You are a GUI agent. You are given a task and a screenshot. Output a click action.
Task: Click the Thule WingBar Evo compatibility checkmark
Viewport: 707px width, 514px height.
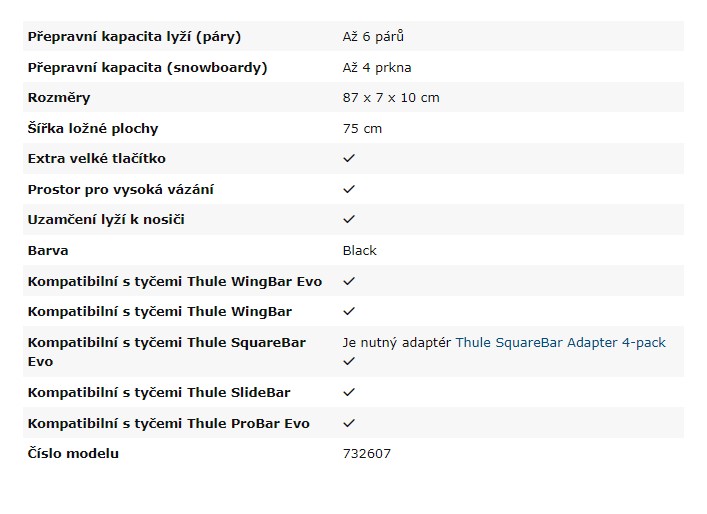click(x=349, y=281)
